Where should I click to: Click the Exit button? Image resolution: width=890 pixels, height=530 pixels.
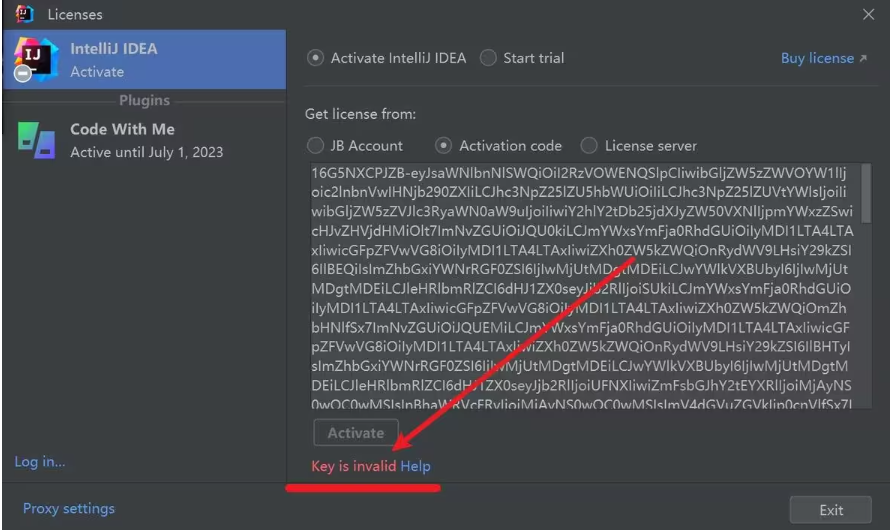point(831,510)
